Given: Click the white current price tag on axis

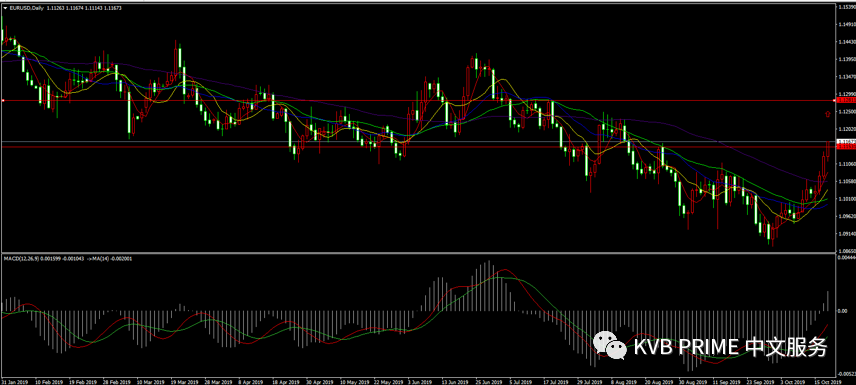Looking at the screenshot, I should (x=847, y=141).
